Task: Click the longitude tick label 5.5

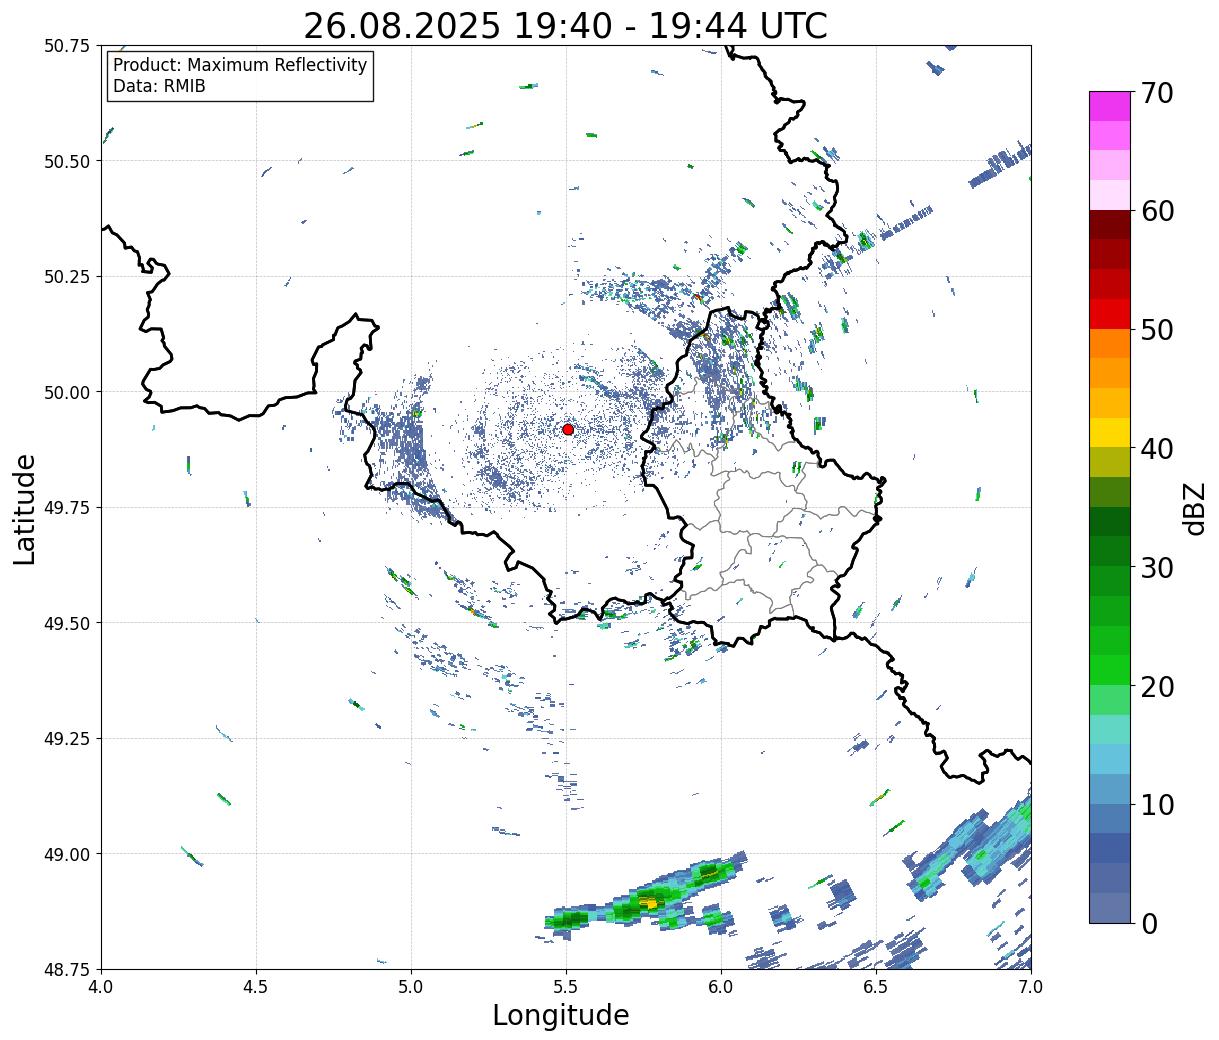Action: click(566, 986)
